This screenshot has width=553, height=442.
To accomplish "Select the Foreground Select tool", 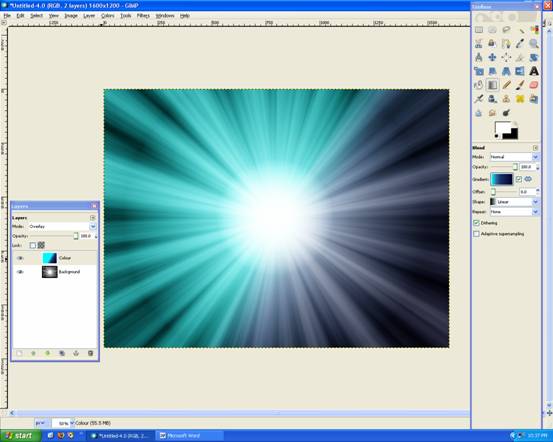I will (492, 44).
